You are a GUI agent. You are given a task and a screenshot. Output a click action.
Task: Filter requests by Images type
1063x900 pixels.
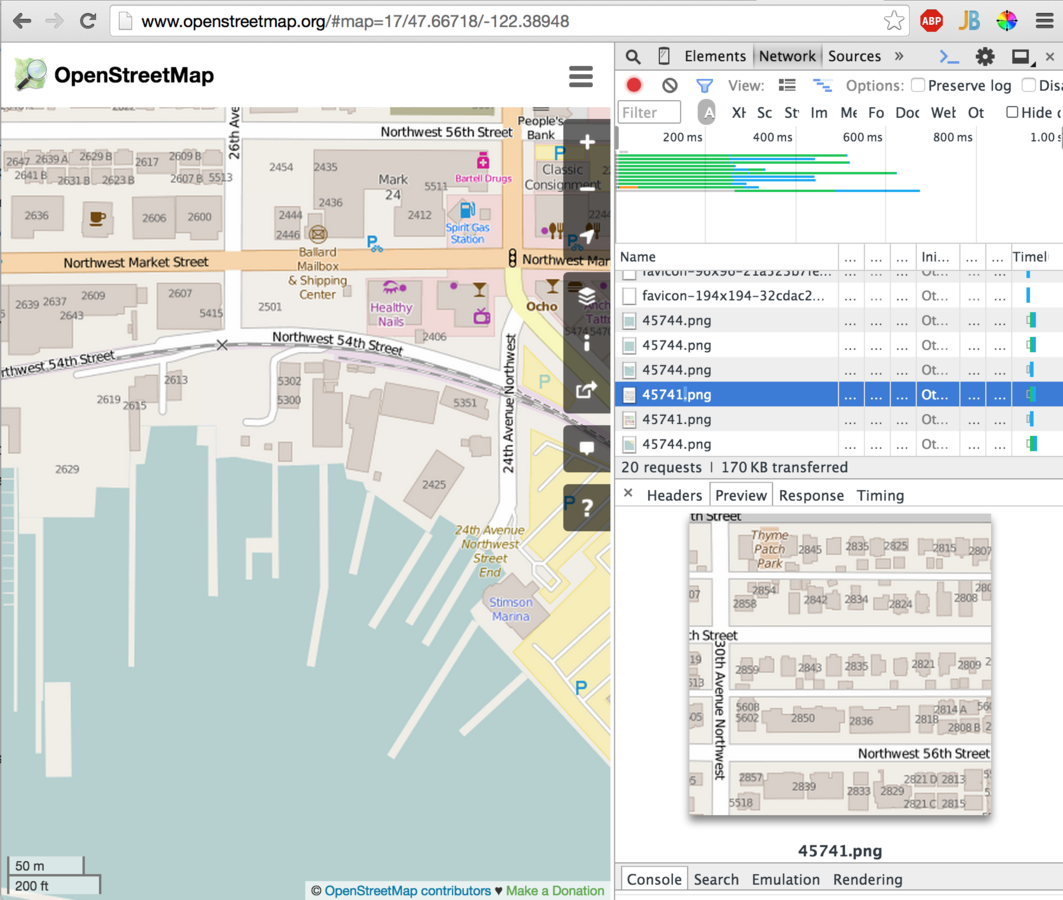[x=819, y=112]
